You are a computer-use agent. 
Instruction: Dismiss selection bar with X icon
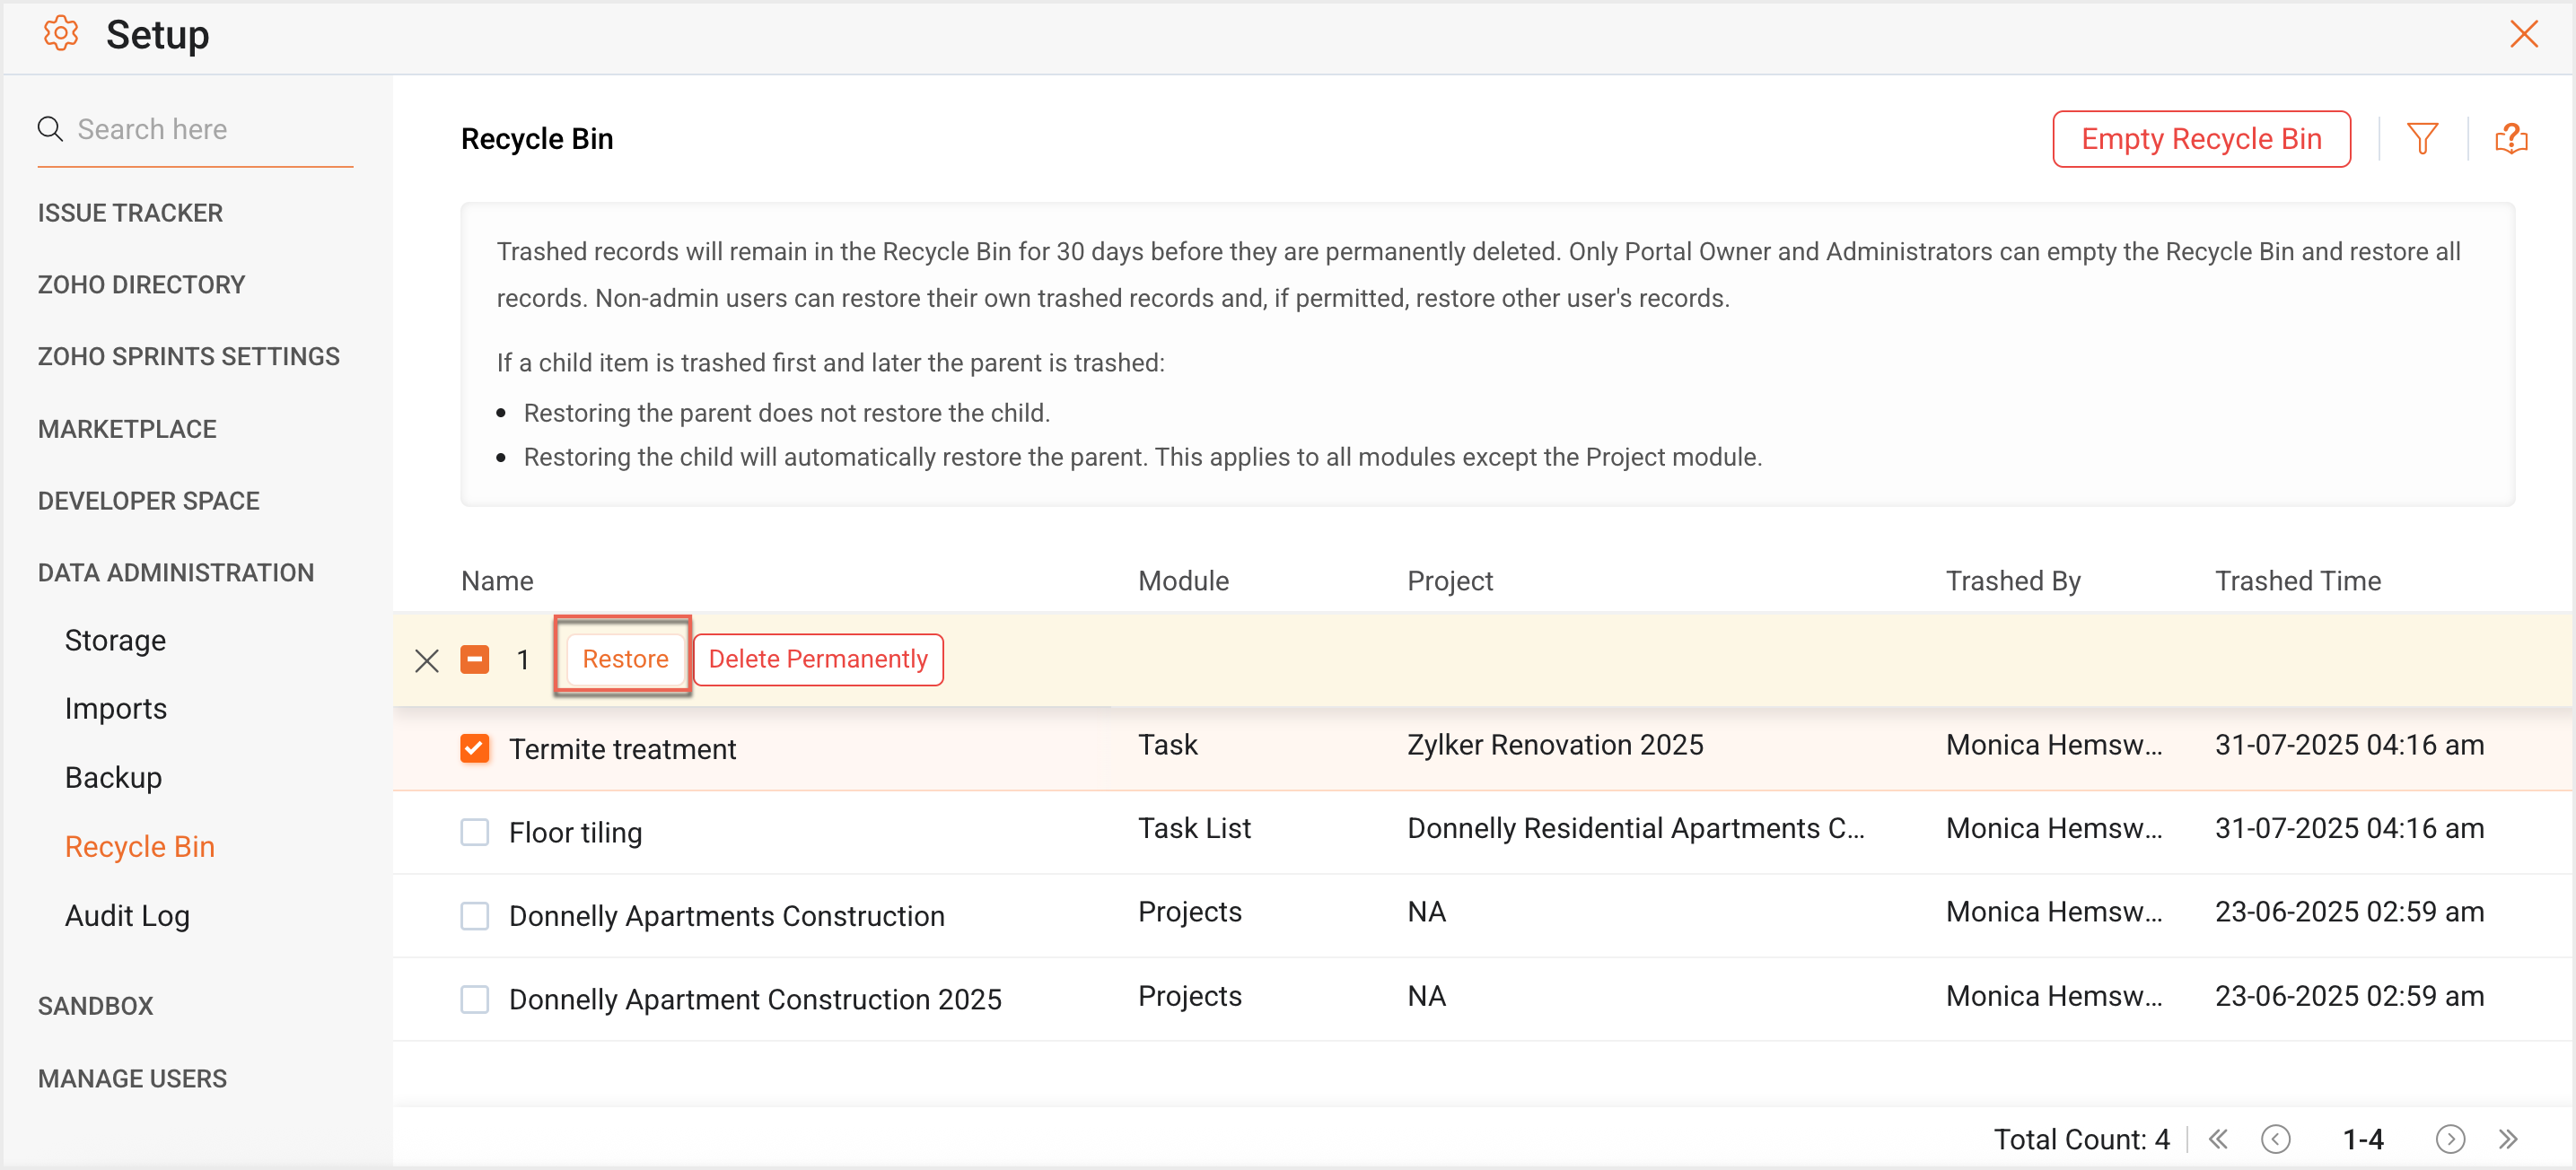[427, 660]
